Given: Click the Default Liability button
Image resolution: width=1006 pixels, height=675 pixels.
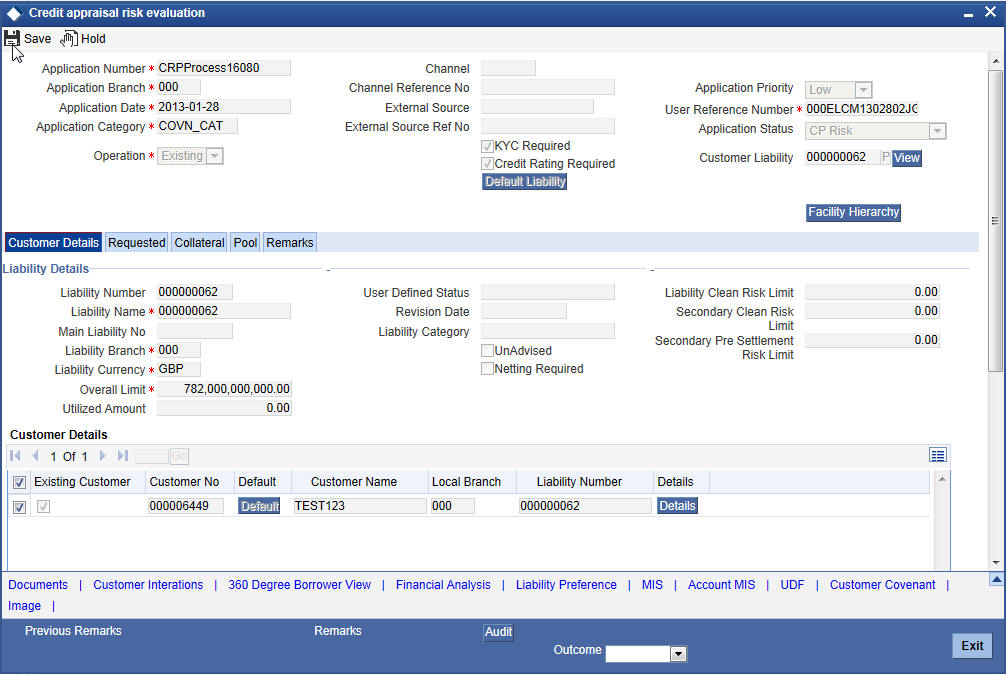Looking at the screenshot, I should point(525,182).
